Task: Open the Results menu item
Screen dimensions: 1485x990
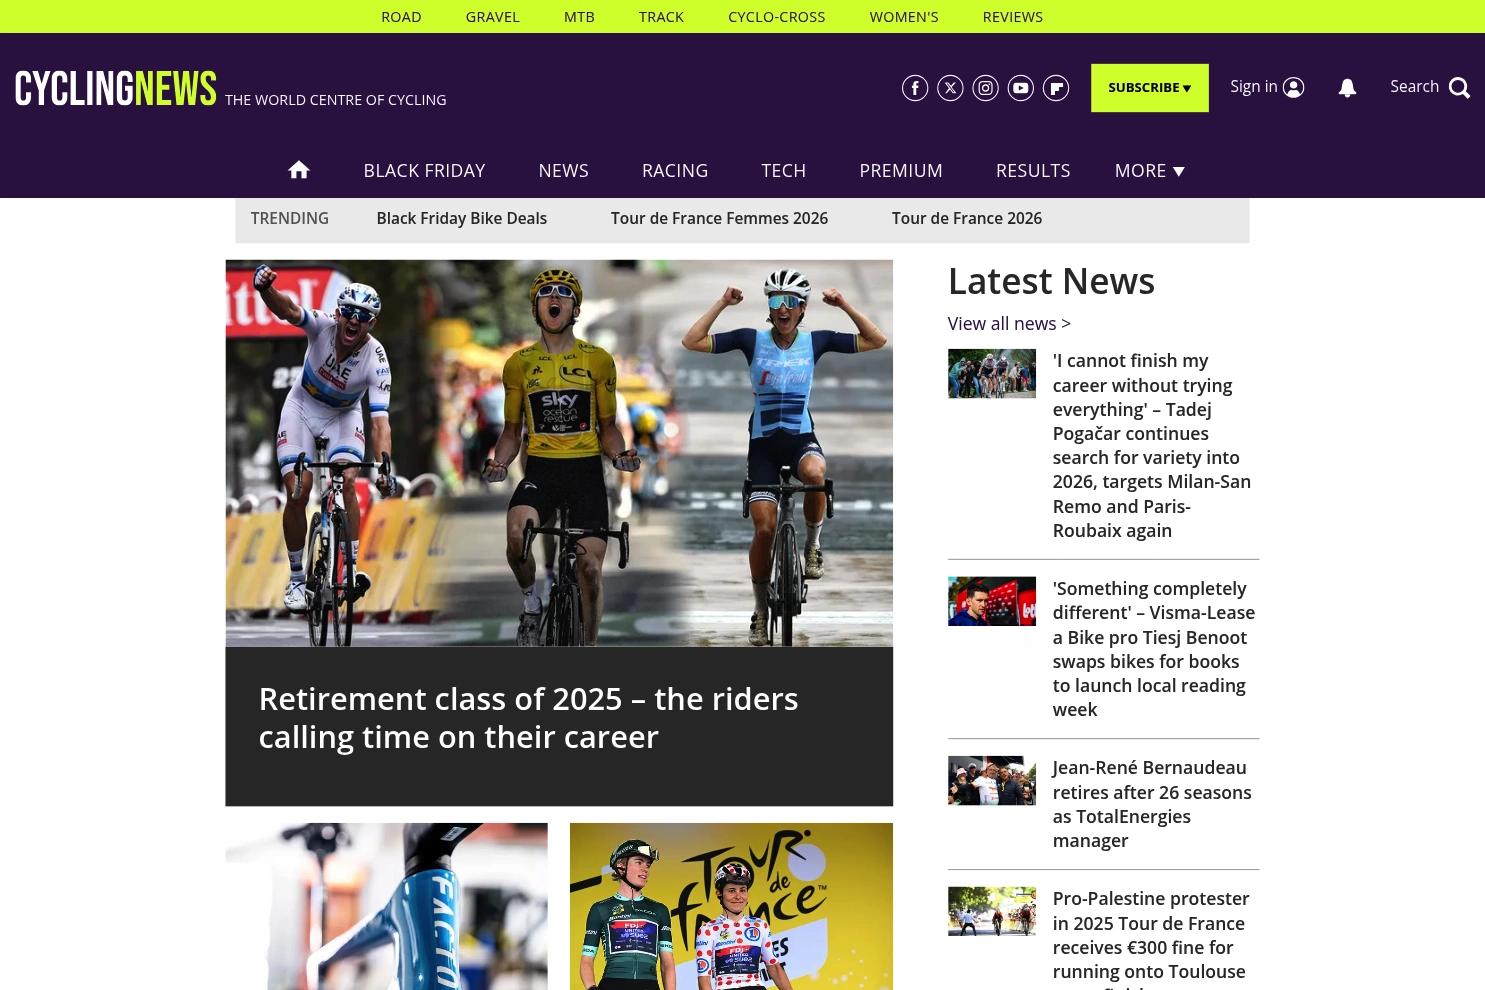Action: (1033, 171)
